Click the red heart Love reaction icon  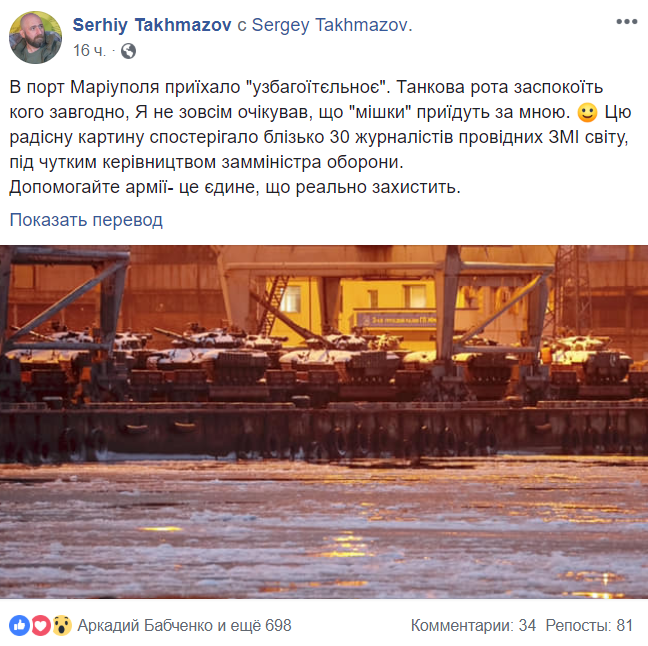coord(40,625)
